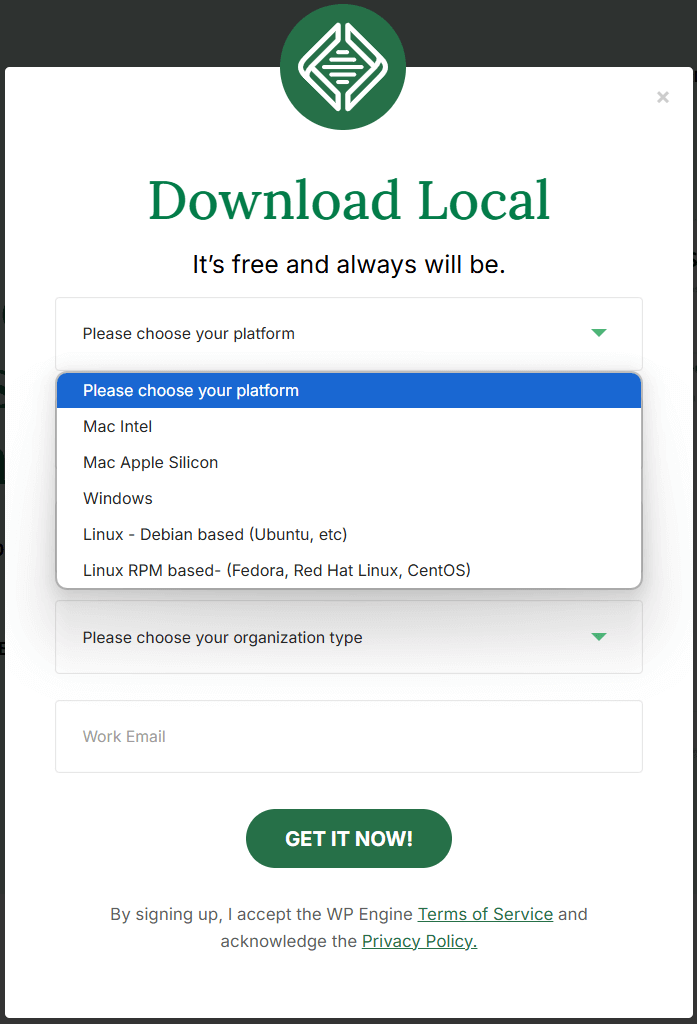The height and width of the screenshot is (1024, 697).
Task: Click the 'Download Local' heading text
Action: [349, 200]
